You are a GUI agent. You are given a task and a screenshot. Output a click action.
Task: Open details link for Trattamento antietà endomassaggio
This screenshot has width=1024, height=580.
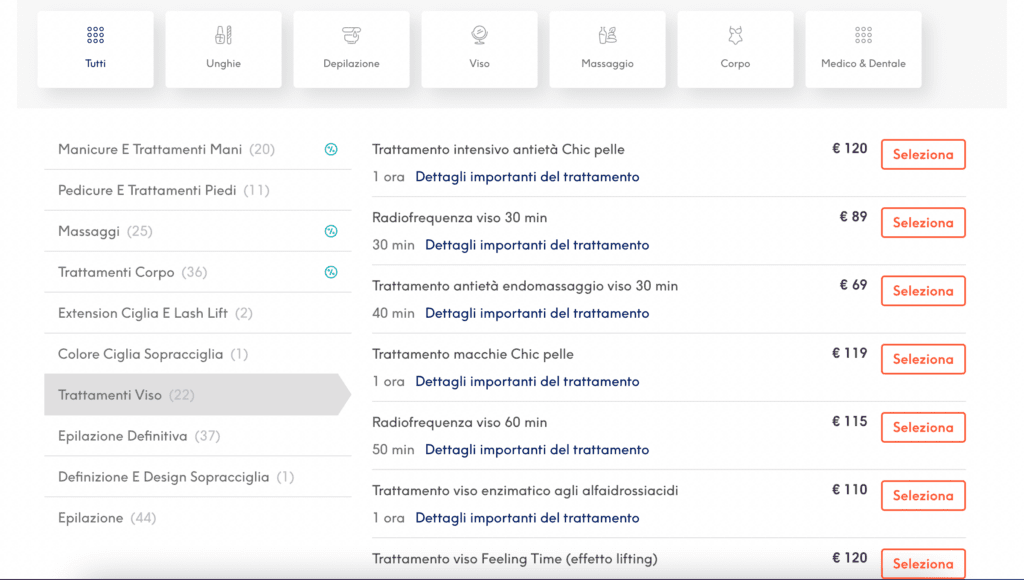pyautogui.click(x=536, y=313)
